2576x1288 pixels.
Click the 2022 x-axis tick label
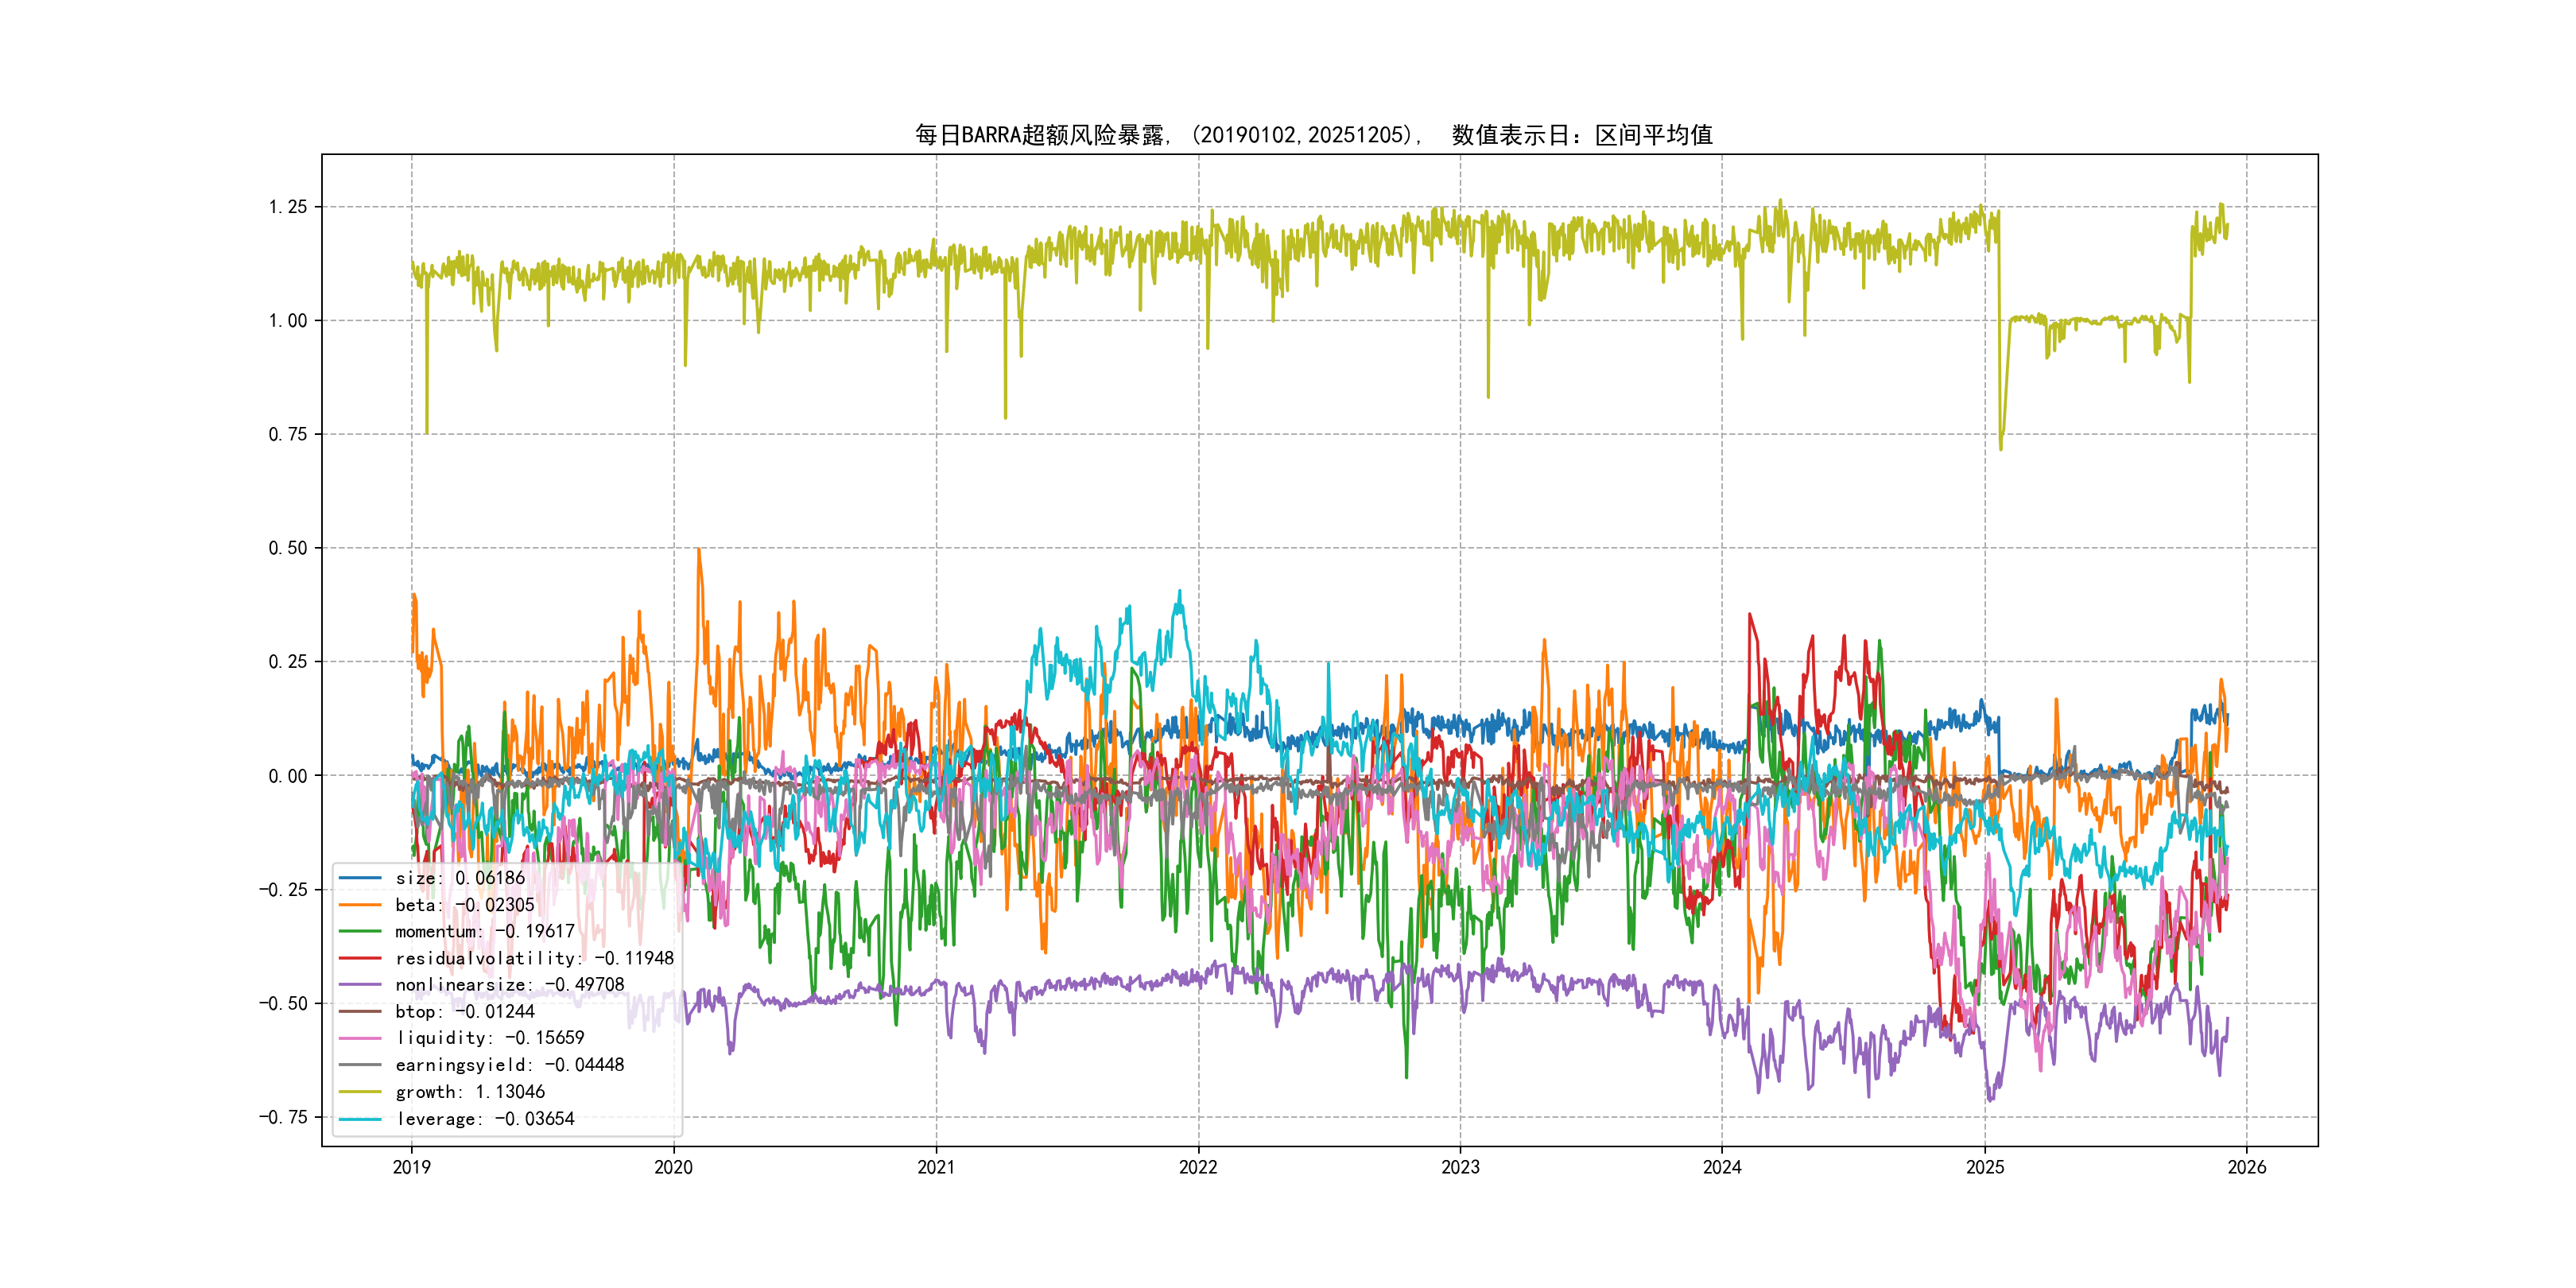1198,1167
